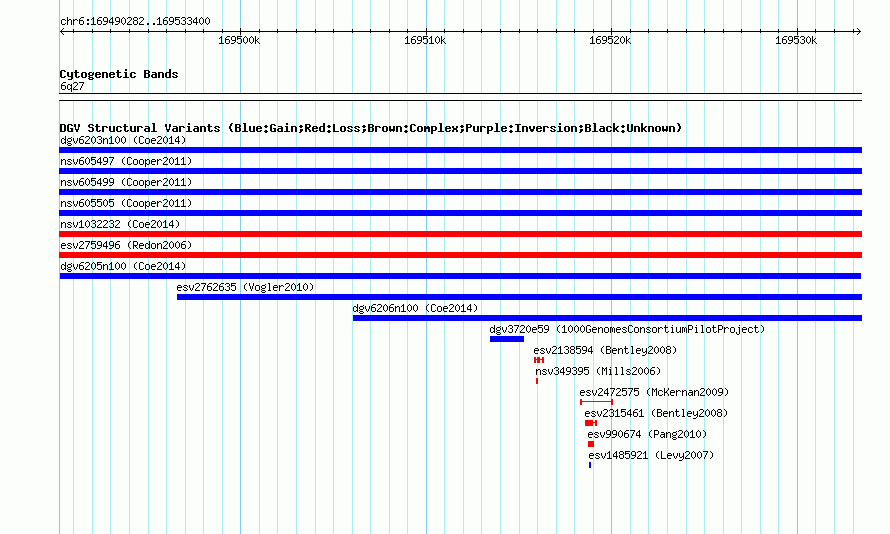Open the esv2759496 (Redon2006) label
Image resolution: width=890 pixels, height=534 pixels.
pos(126,245)
